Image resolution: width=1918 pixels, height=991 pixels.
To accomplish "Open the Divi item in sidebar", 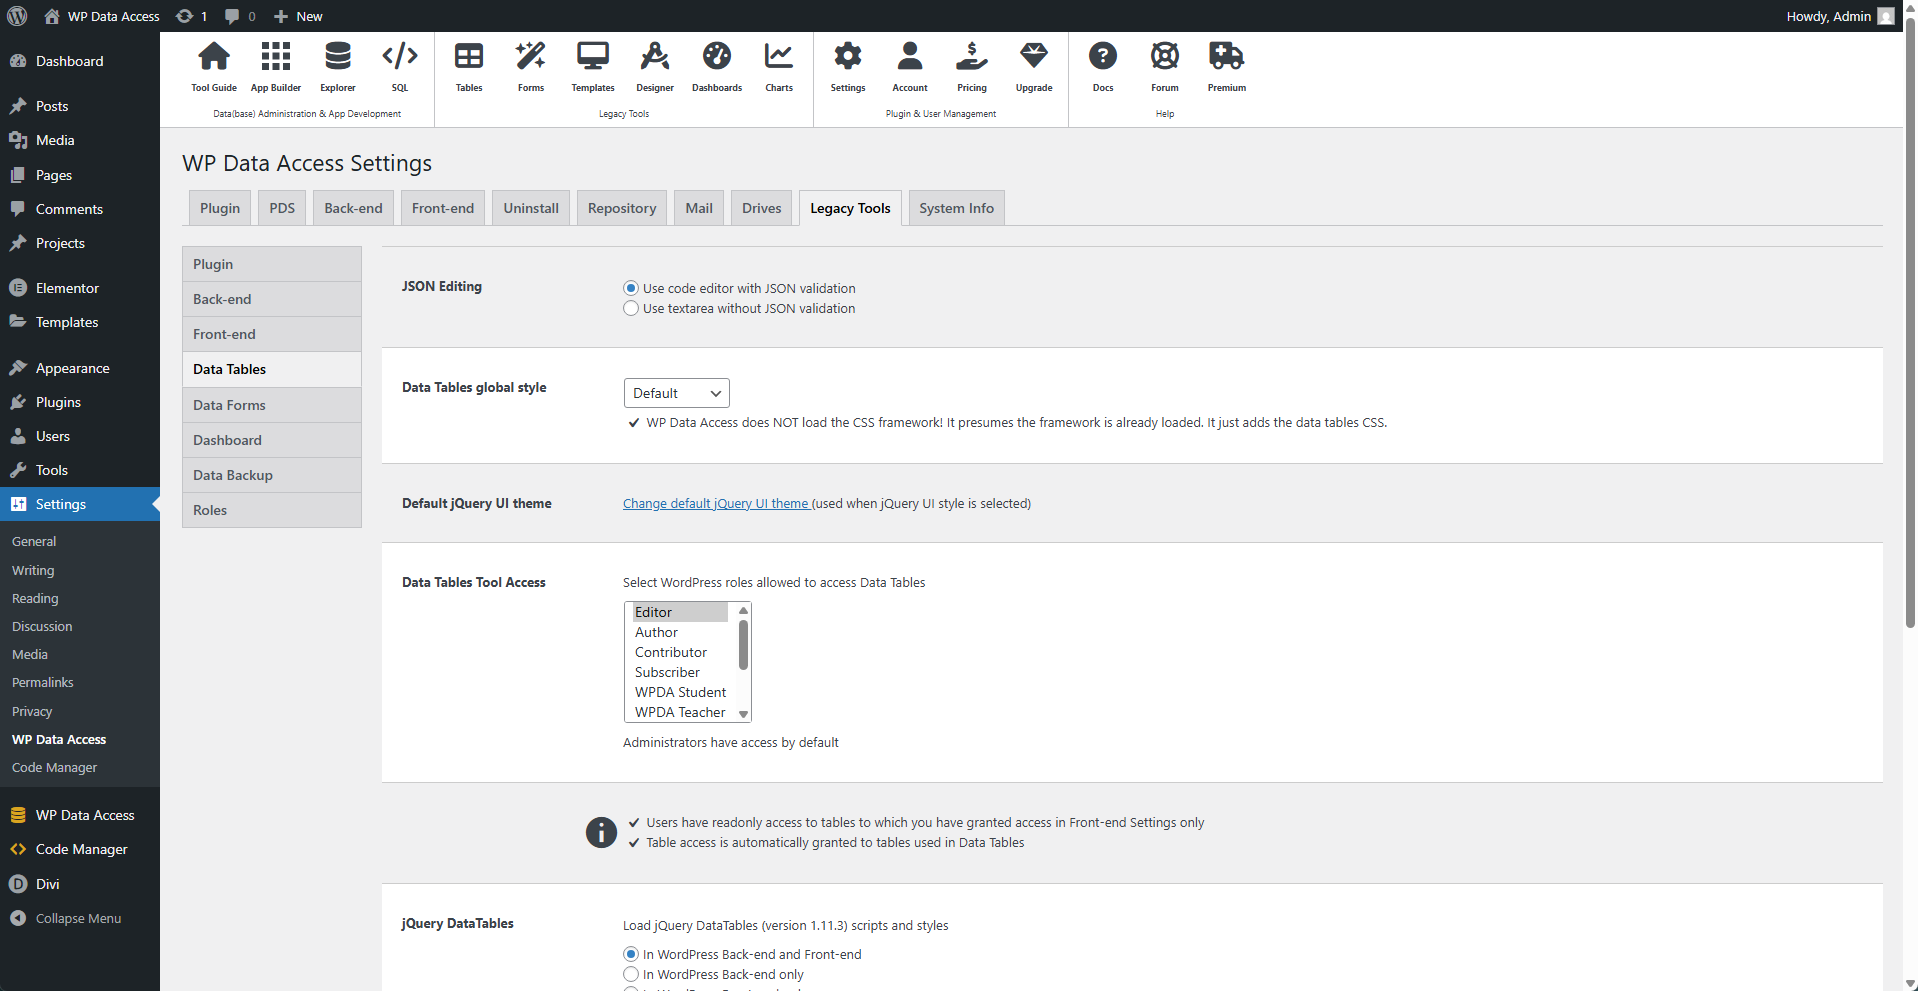I will click(45, 883).
